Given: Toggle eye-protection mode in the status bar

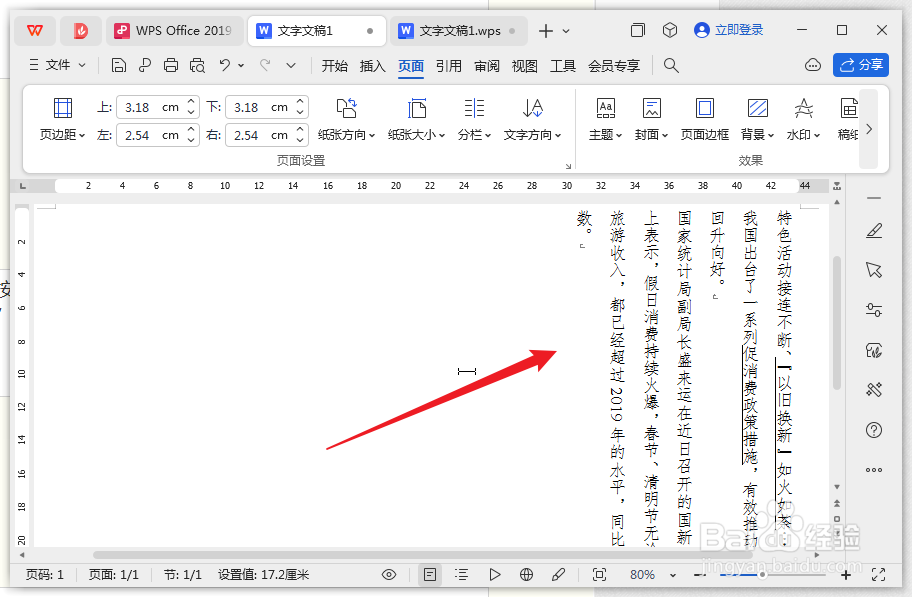Looking at the screenshot, I should (x=389, y=575).
